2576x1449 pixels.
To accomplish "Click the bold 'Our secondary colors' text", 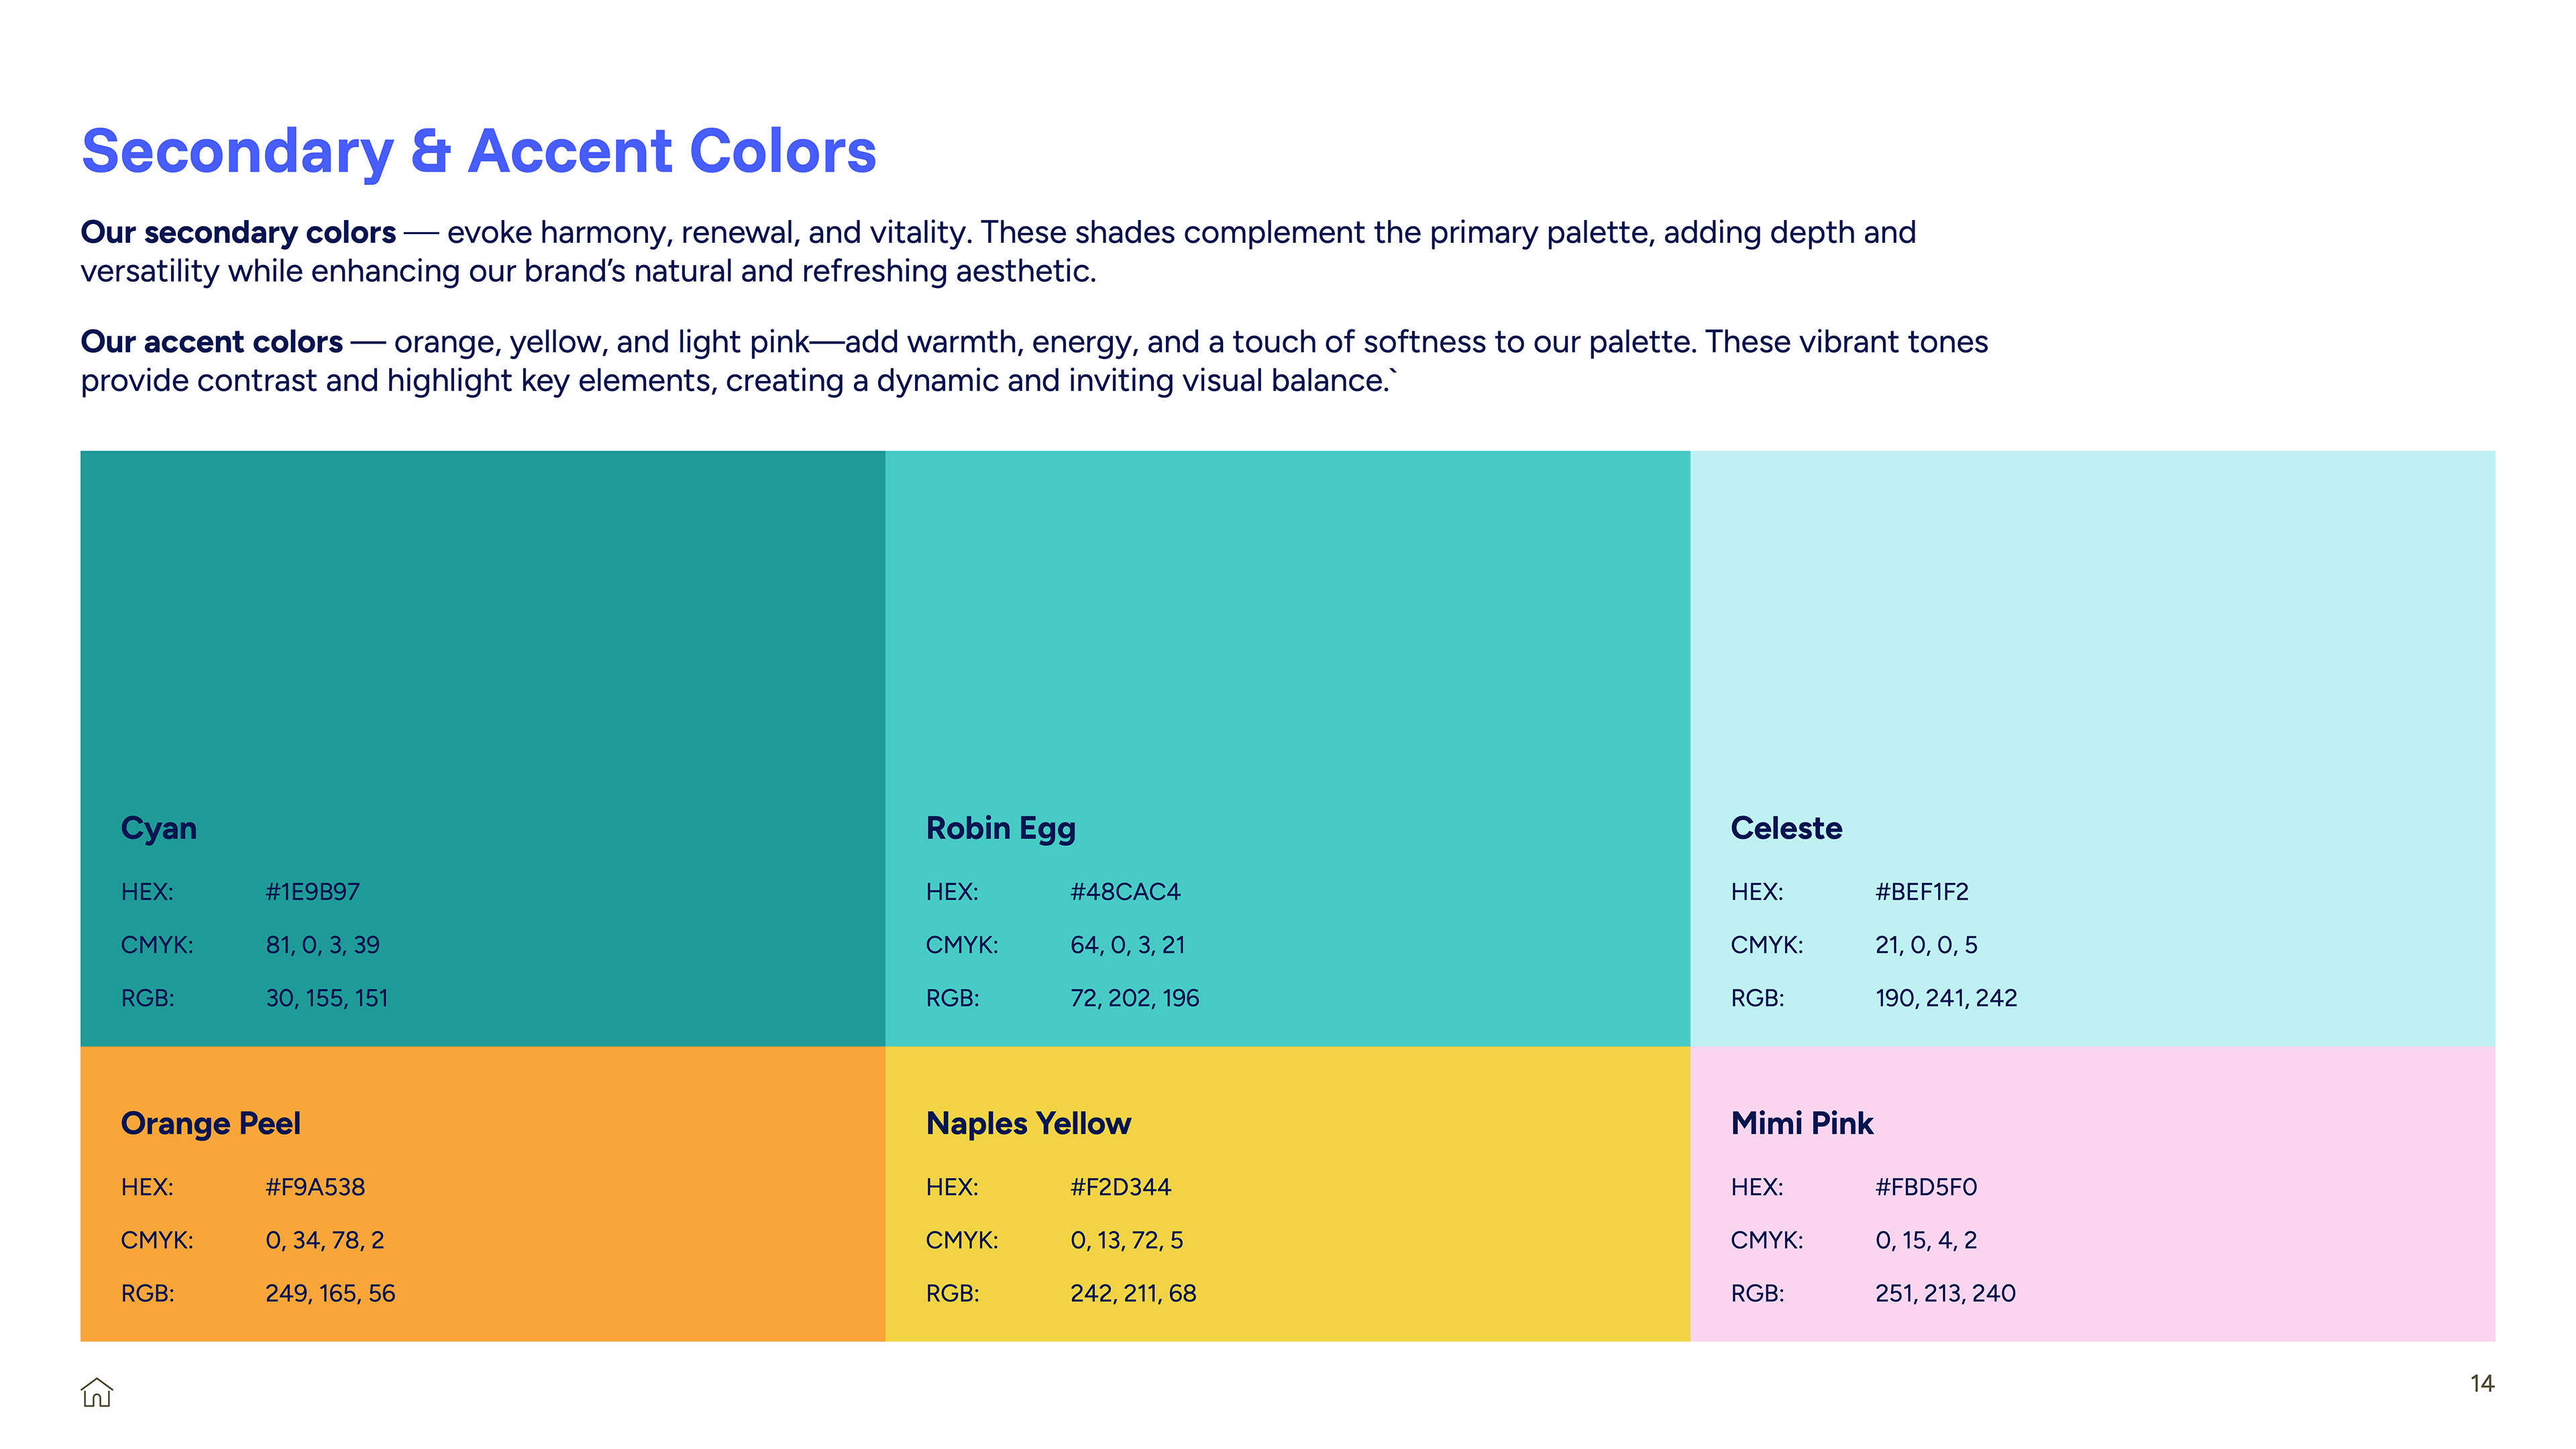I will [x=238, y=232].
